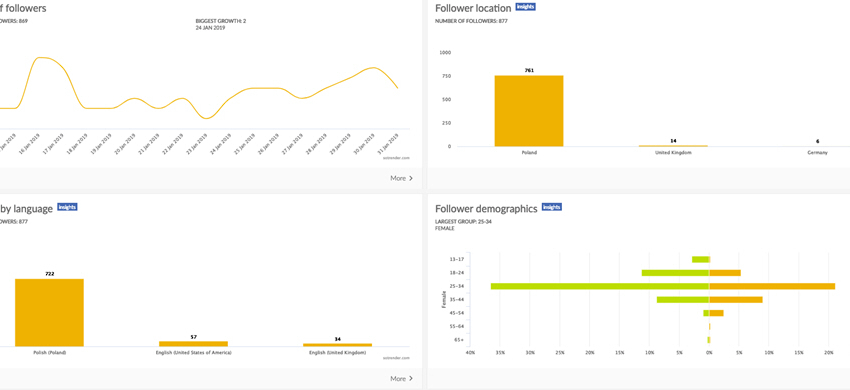The height and width of the screenshot is (390, 850).
Task: Select the Polish (Poland) language bar
Action: point(49,312)
